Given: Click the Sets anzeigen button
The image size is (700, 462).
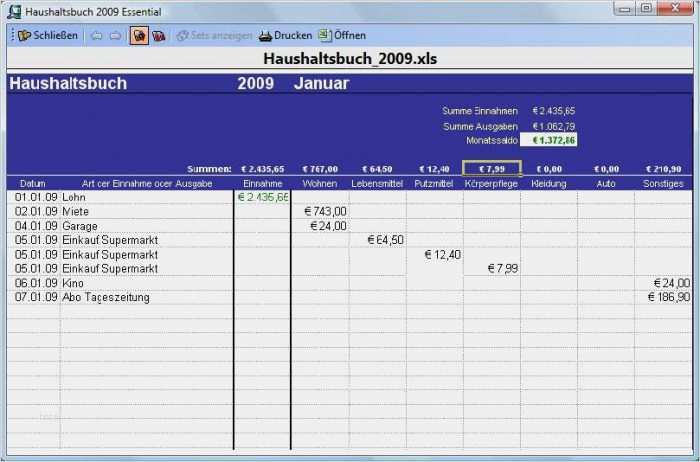Looking at the screenshot, I should (x=214, y=36).
